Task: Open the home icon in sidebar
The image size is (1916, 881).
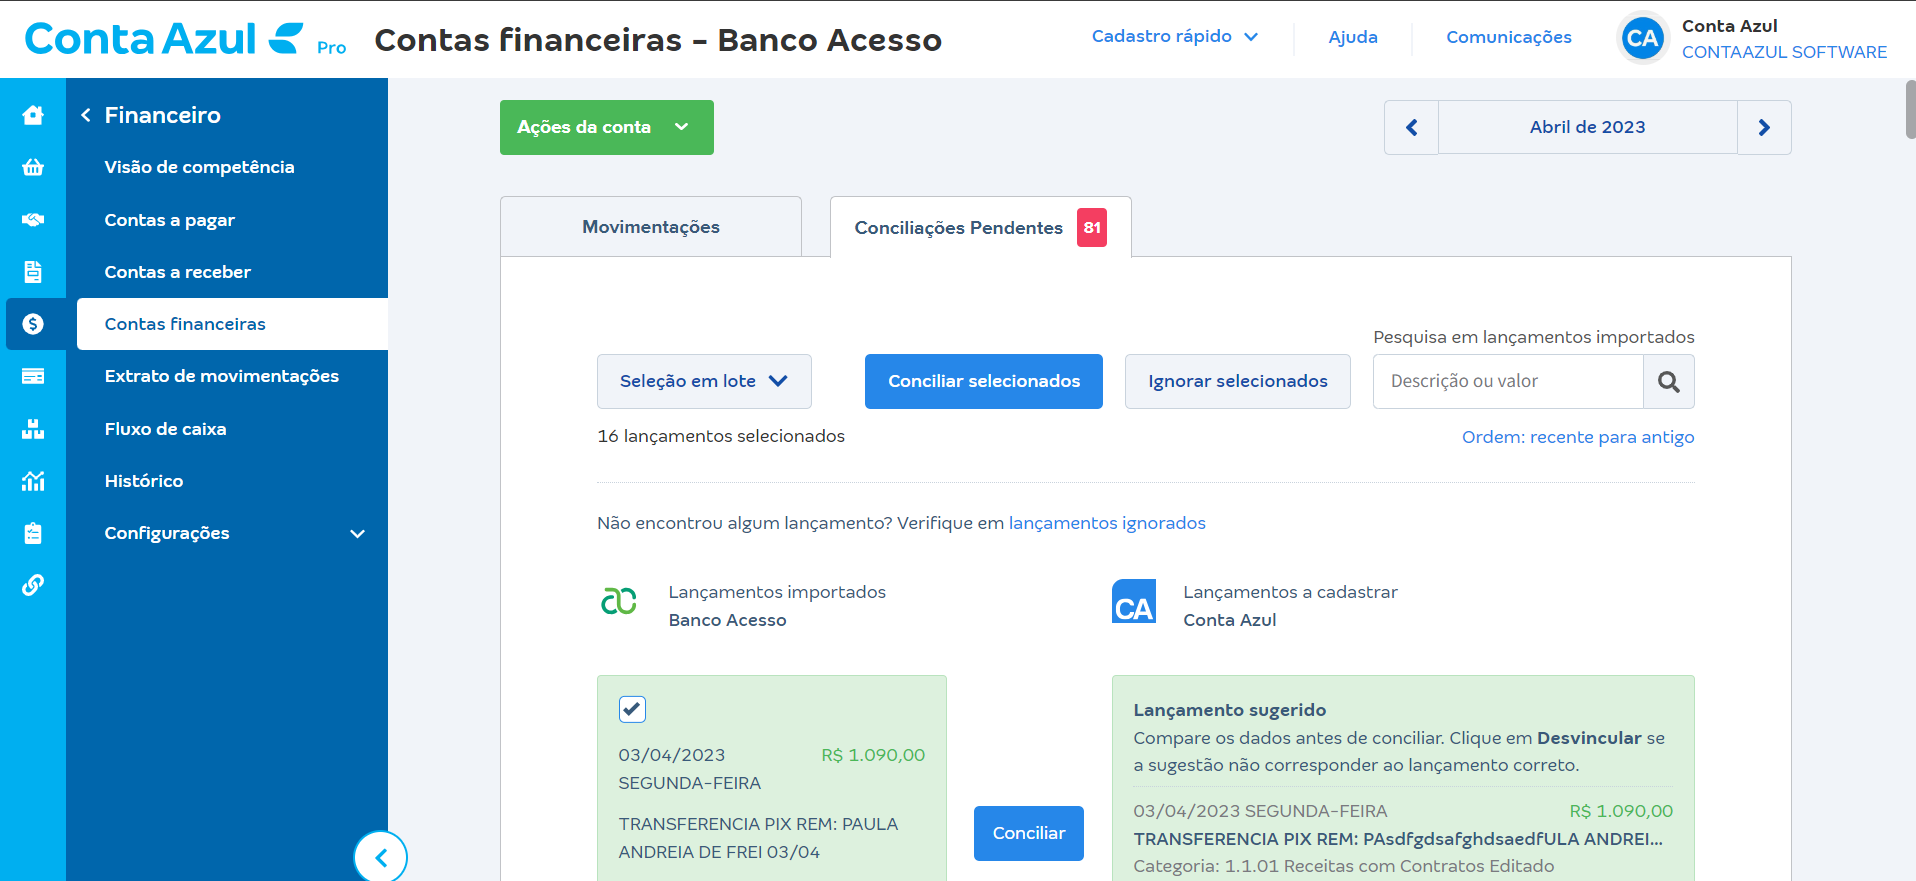Action: (x=33, y=115)
